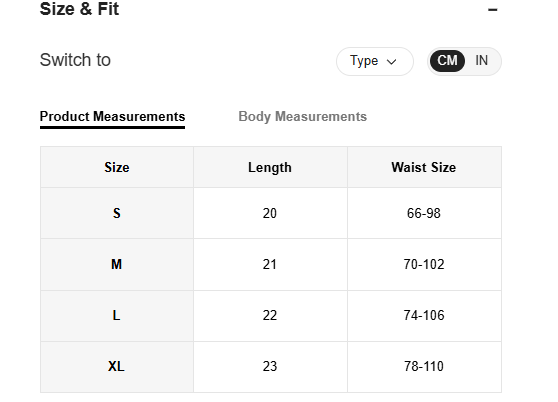Collapse the Size & Fit section
The height and width of the screenshot is (402, 558).
tap(493, 10)
